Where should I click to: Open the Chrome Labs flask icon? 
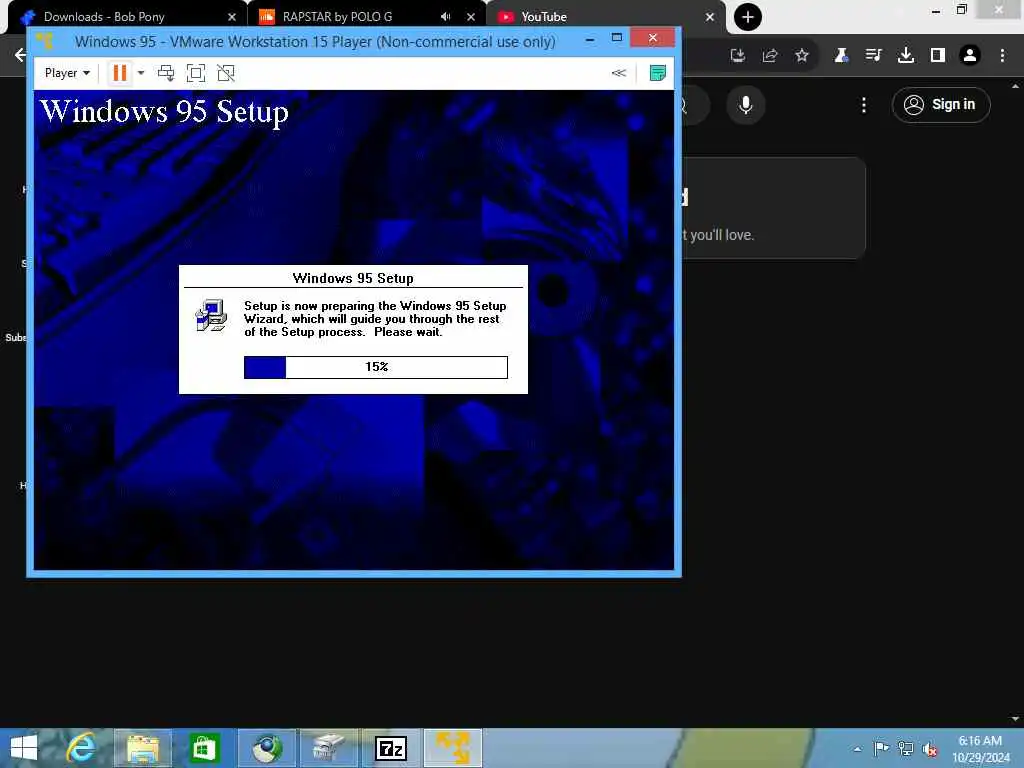pyautogui.click(x=841, y=56)
